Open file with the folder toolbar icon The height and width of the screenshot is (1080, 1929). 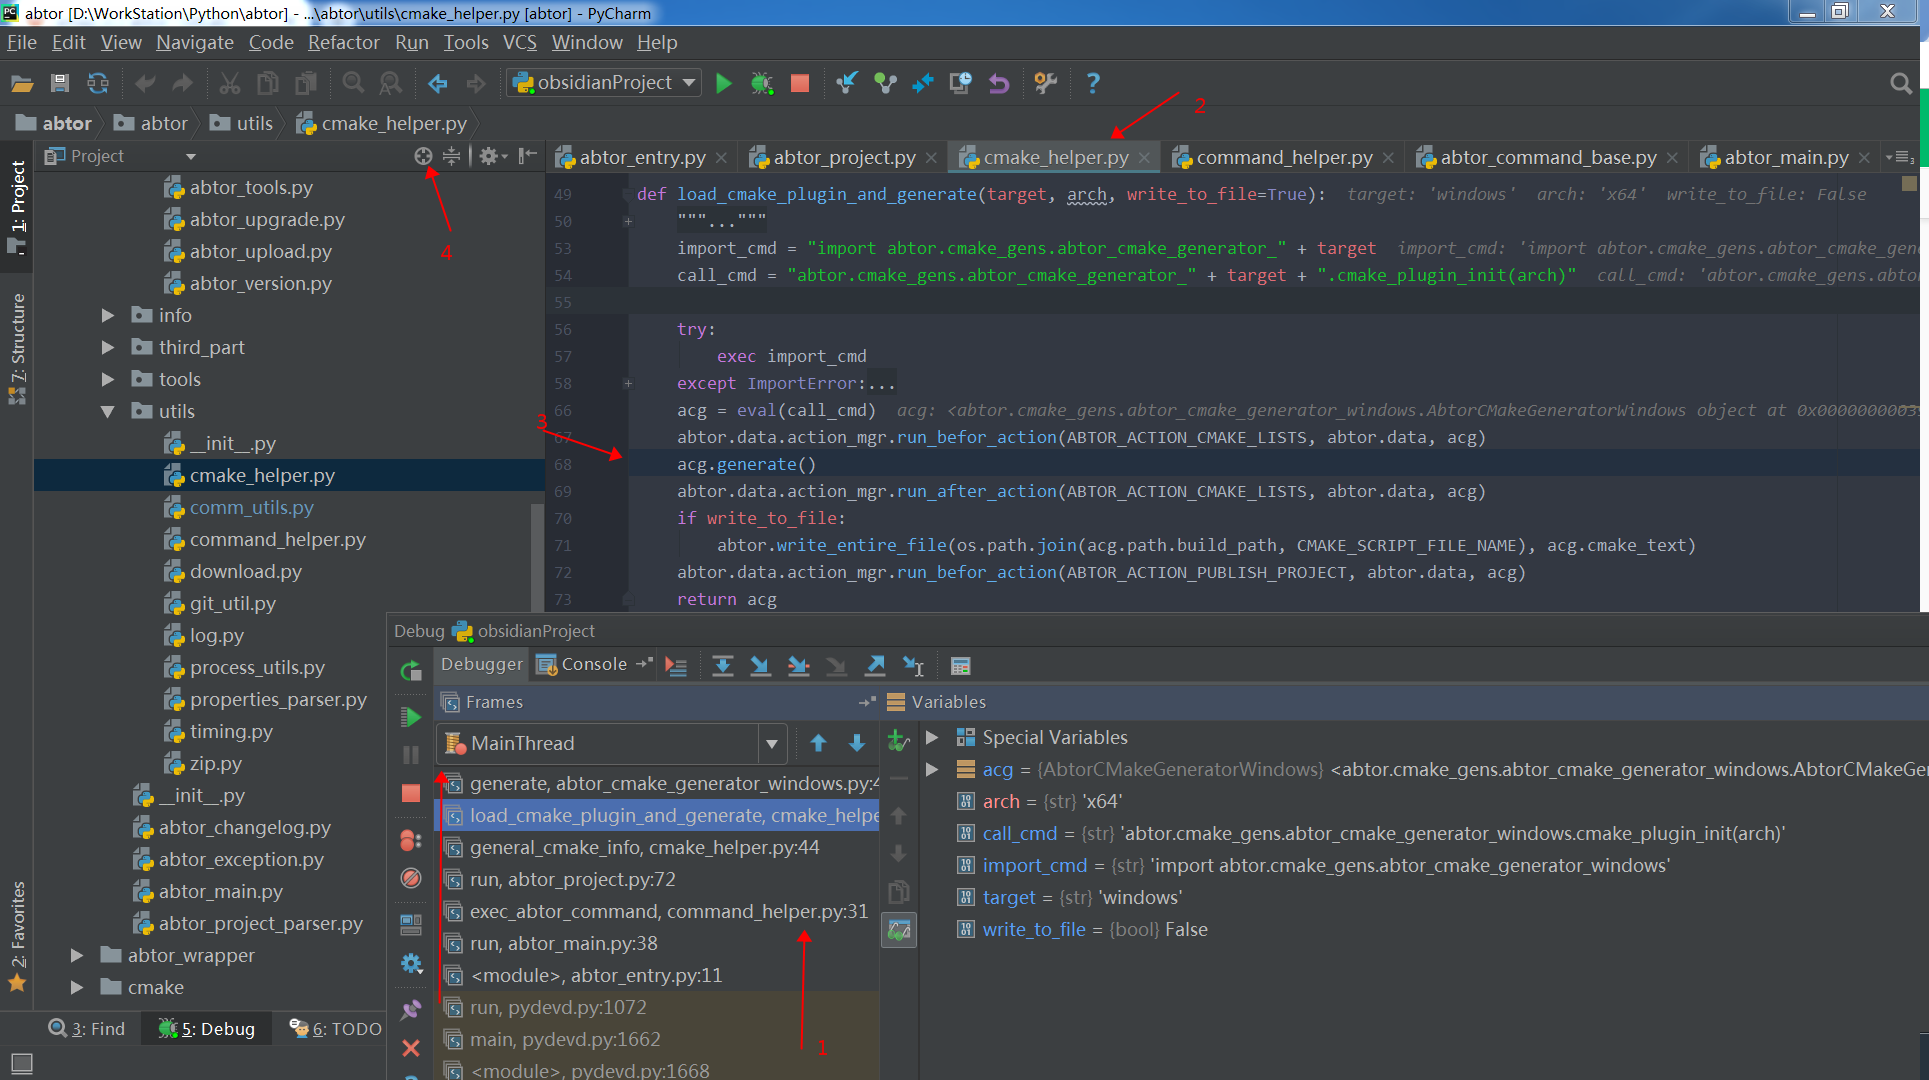[22, 83]
